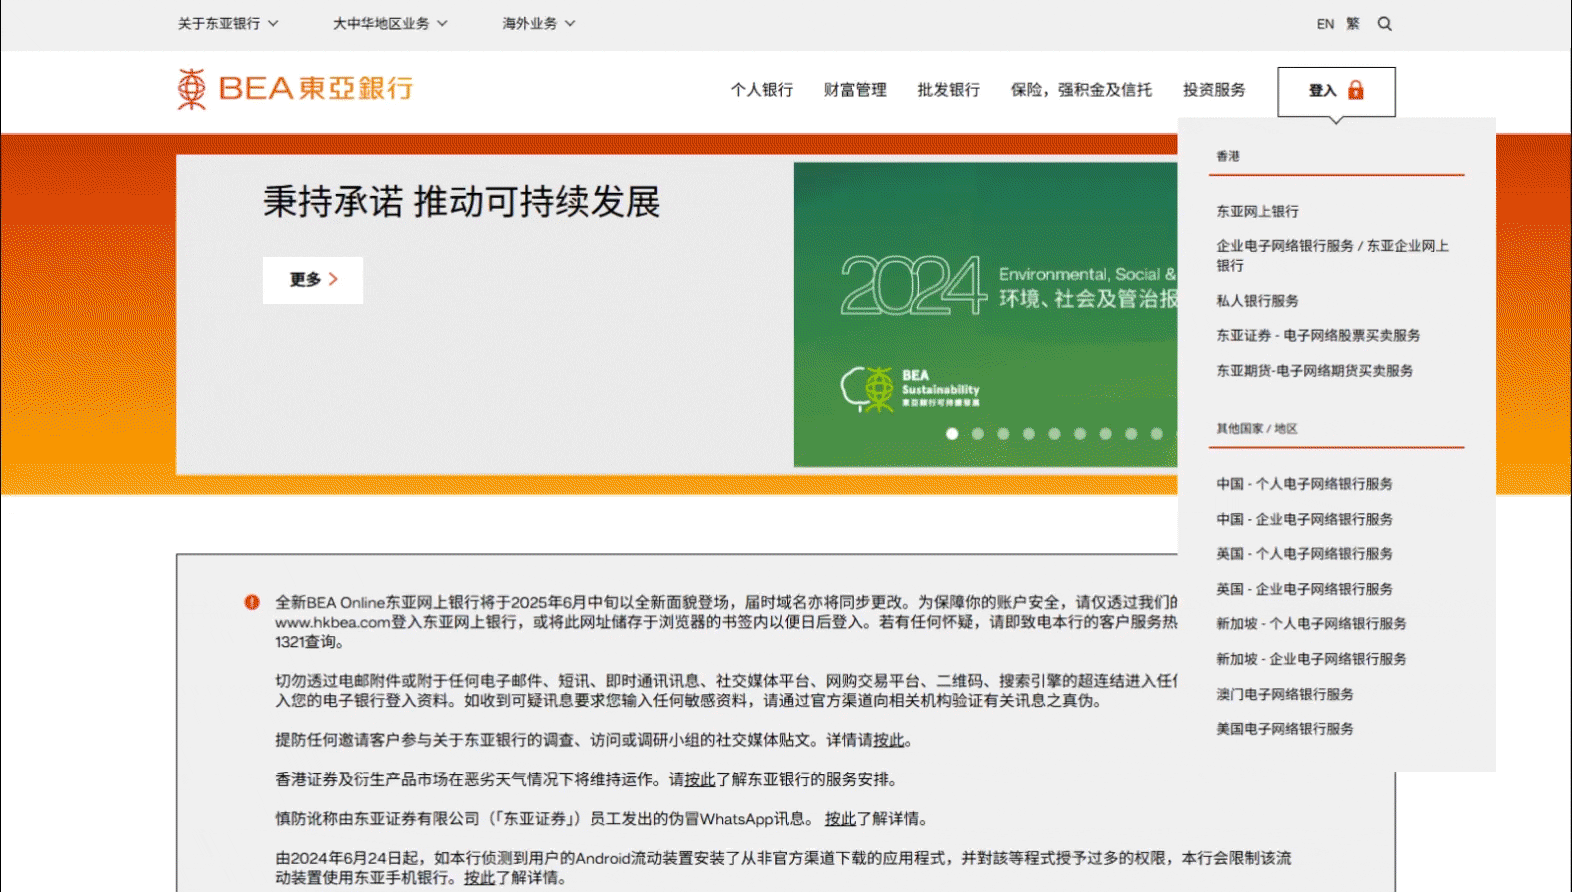The height and width of the screenshot is (892, 1572).
Task: Click the 2024 ESG report banner image
Action: [x=986, y=314]
